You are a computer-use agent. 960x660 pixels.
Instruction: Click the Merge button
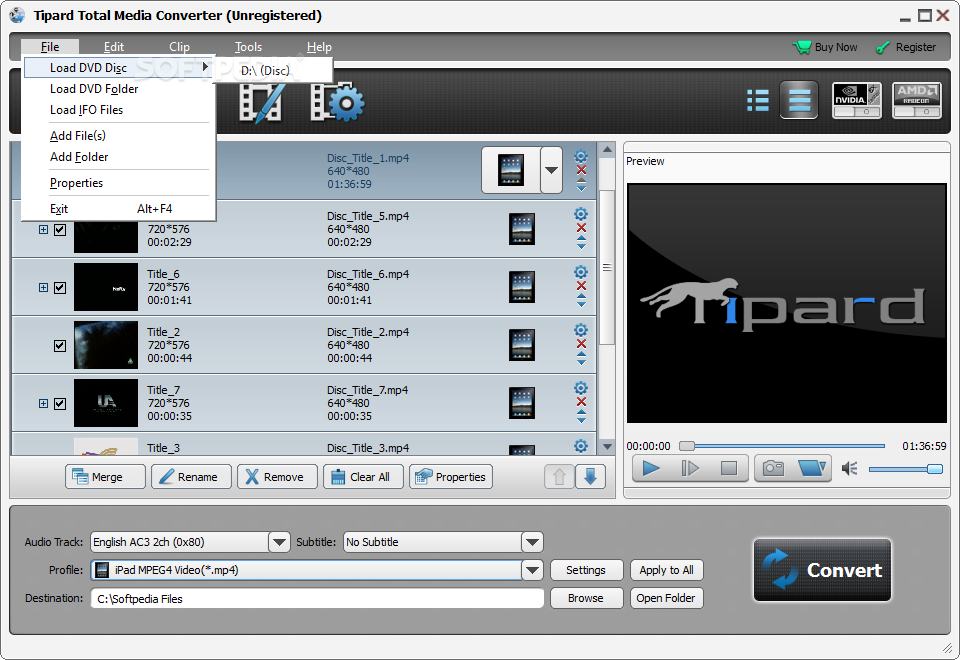[105, 476]
